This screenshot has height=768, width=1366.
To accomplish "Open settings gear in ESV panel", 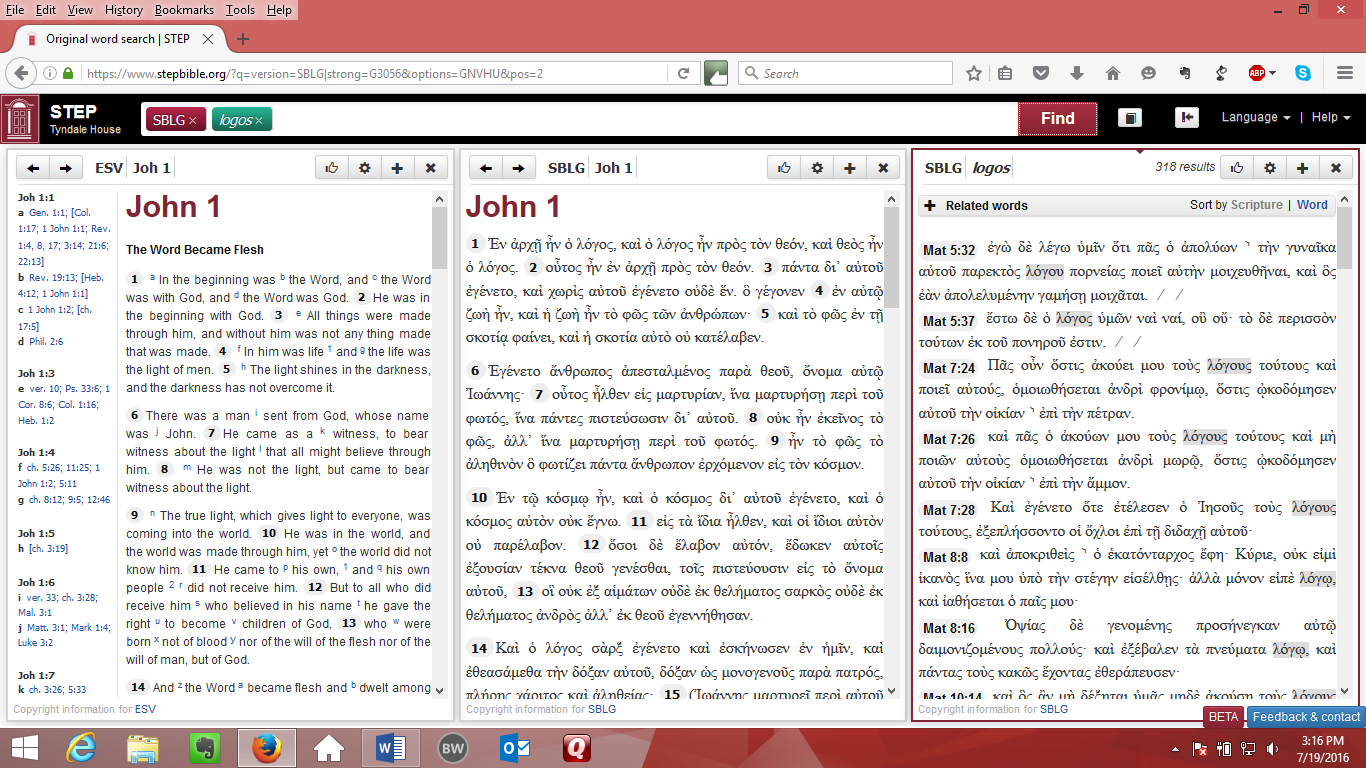I will (365, 168).
